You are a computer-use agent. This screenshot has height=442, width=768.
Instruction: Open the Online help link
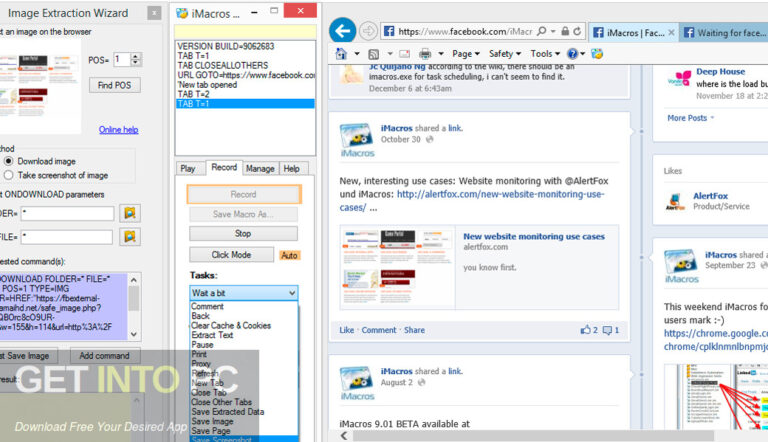click(119, 129)
